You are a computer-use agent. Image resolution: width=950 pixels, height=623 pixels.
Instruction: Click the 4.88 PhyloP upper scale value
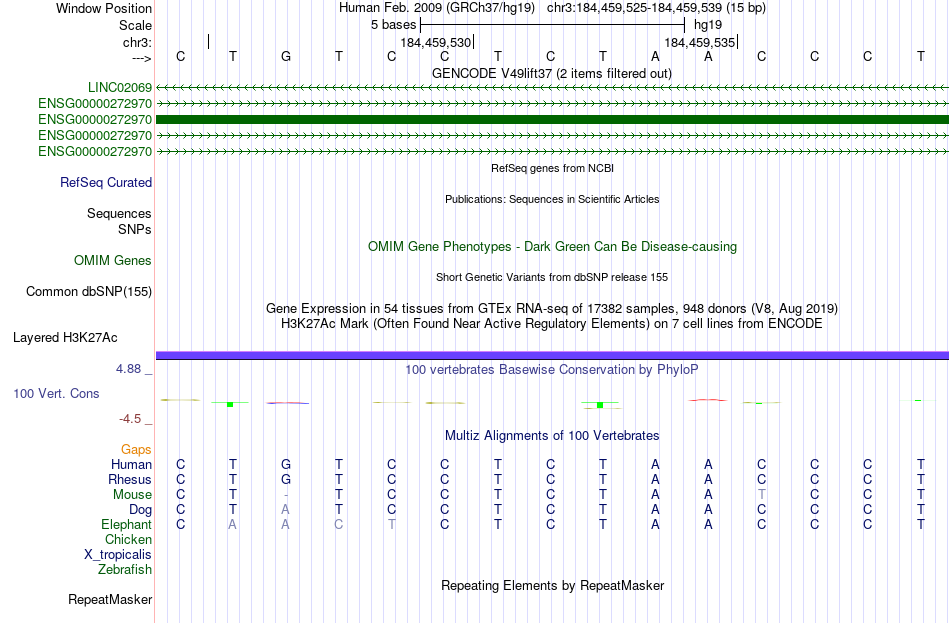point(128,368)
